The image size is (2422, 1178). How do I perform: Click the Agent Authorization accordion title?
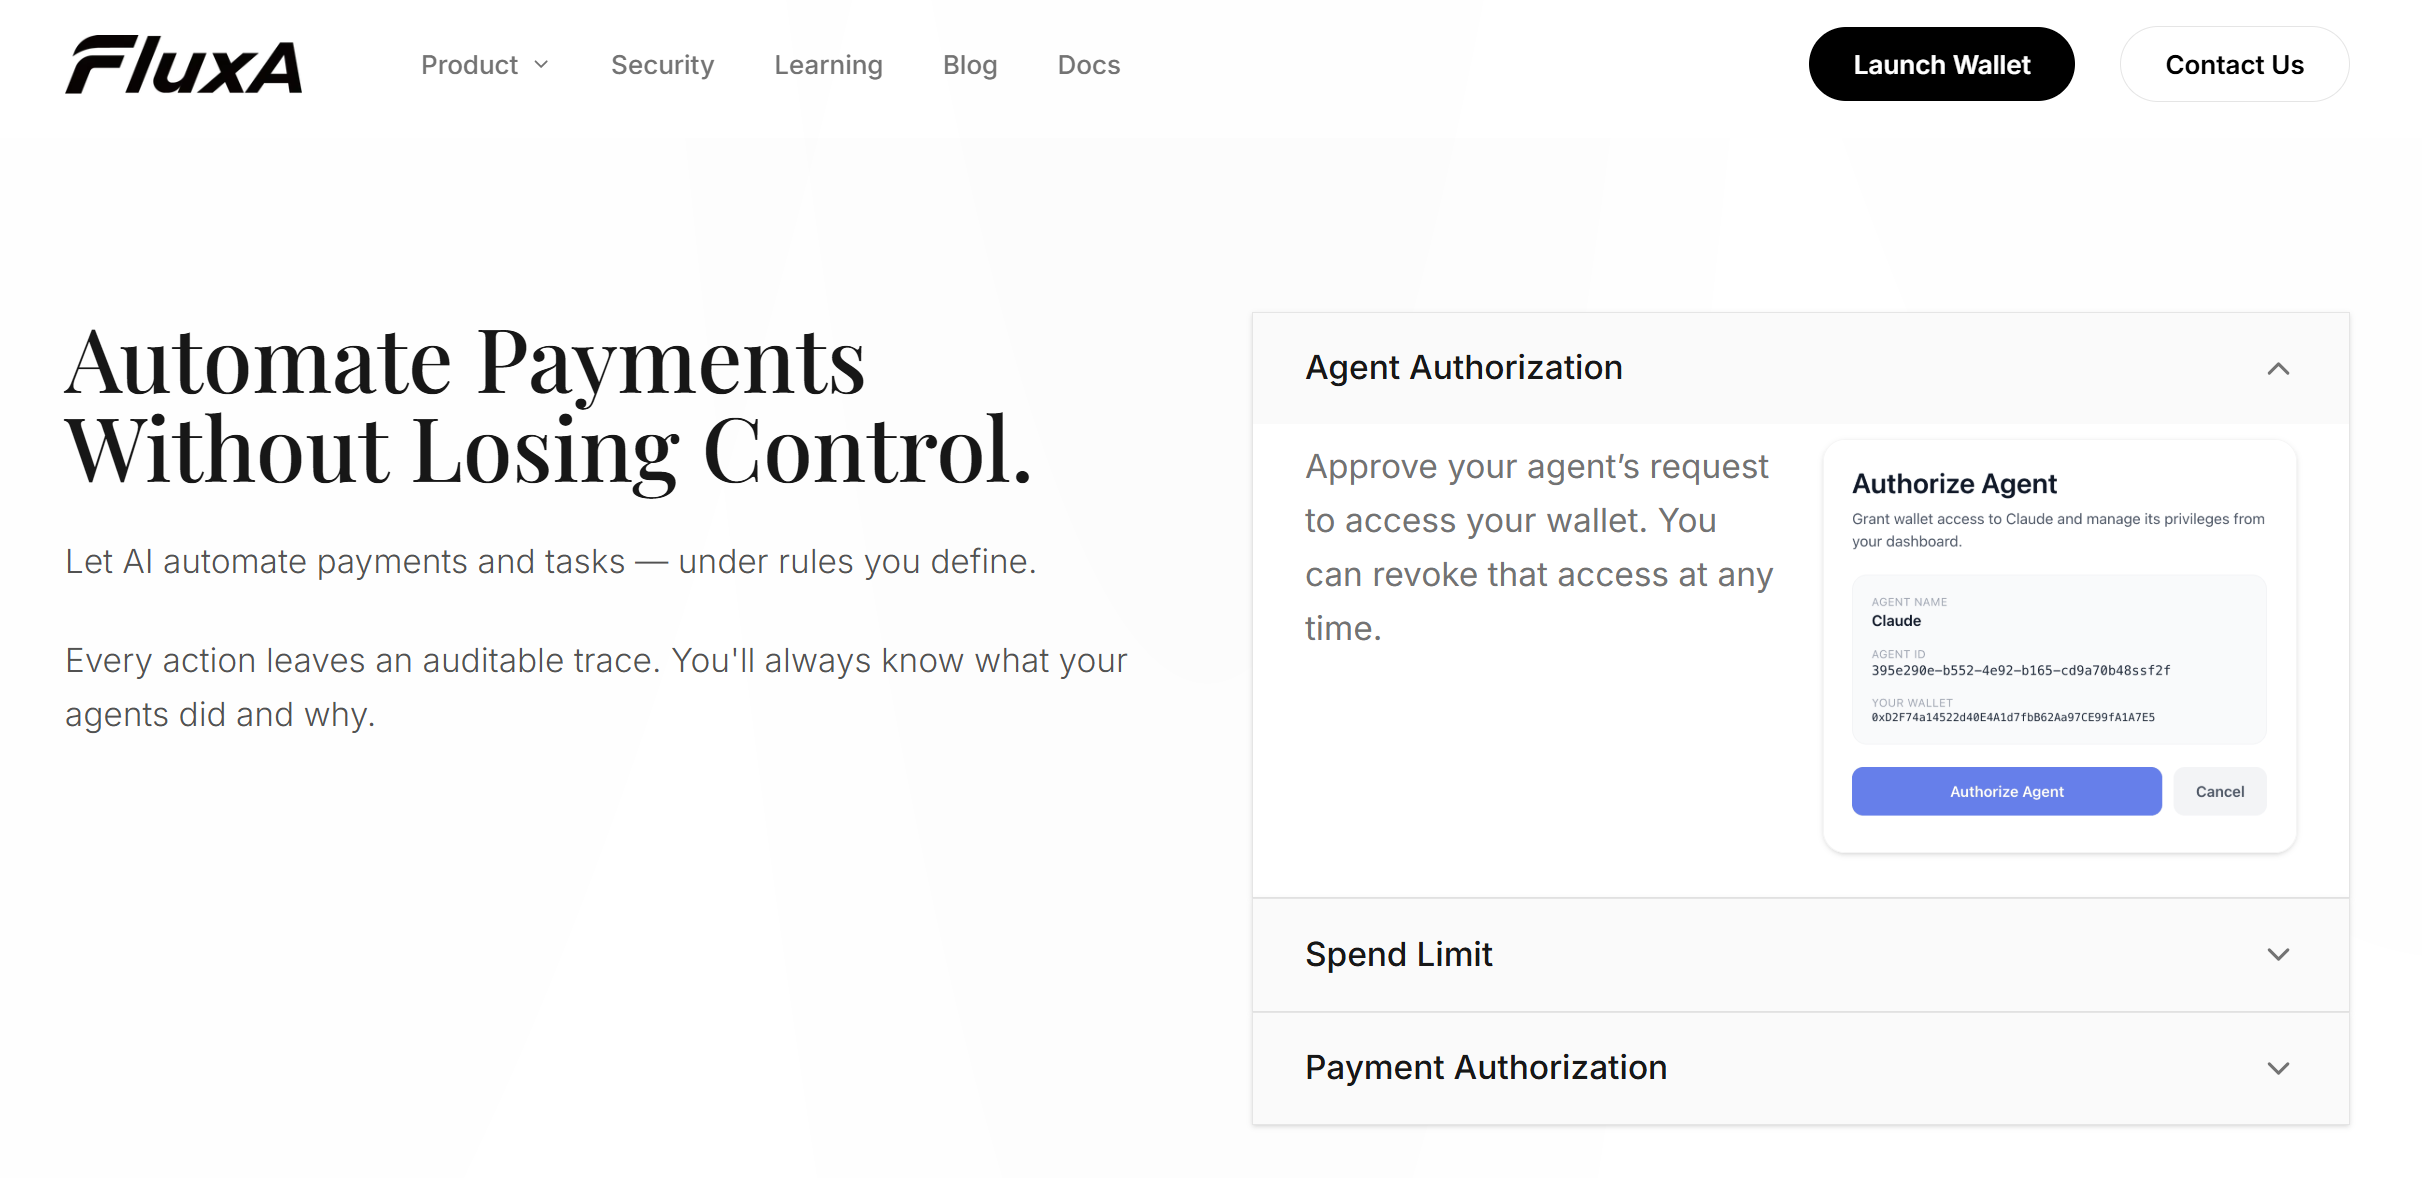[1464, 368]
